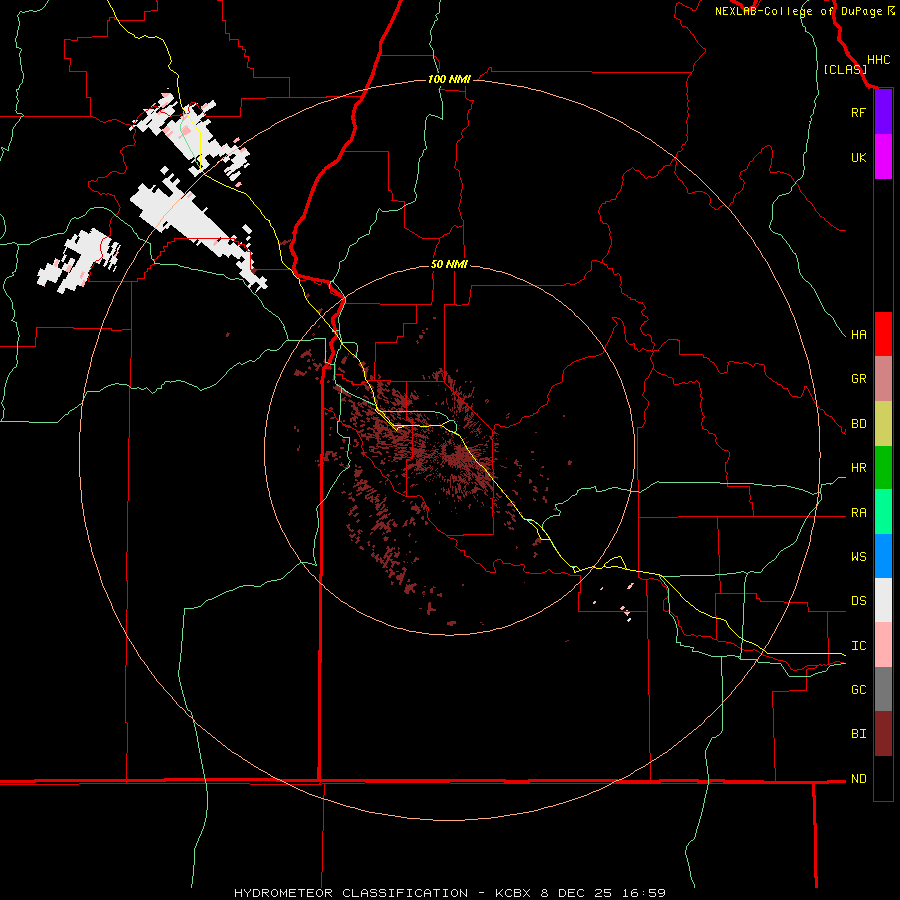Click the GC gray legend swatch
900x900 pixels.
[883, 689]
